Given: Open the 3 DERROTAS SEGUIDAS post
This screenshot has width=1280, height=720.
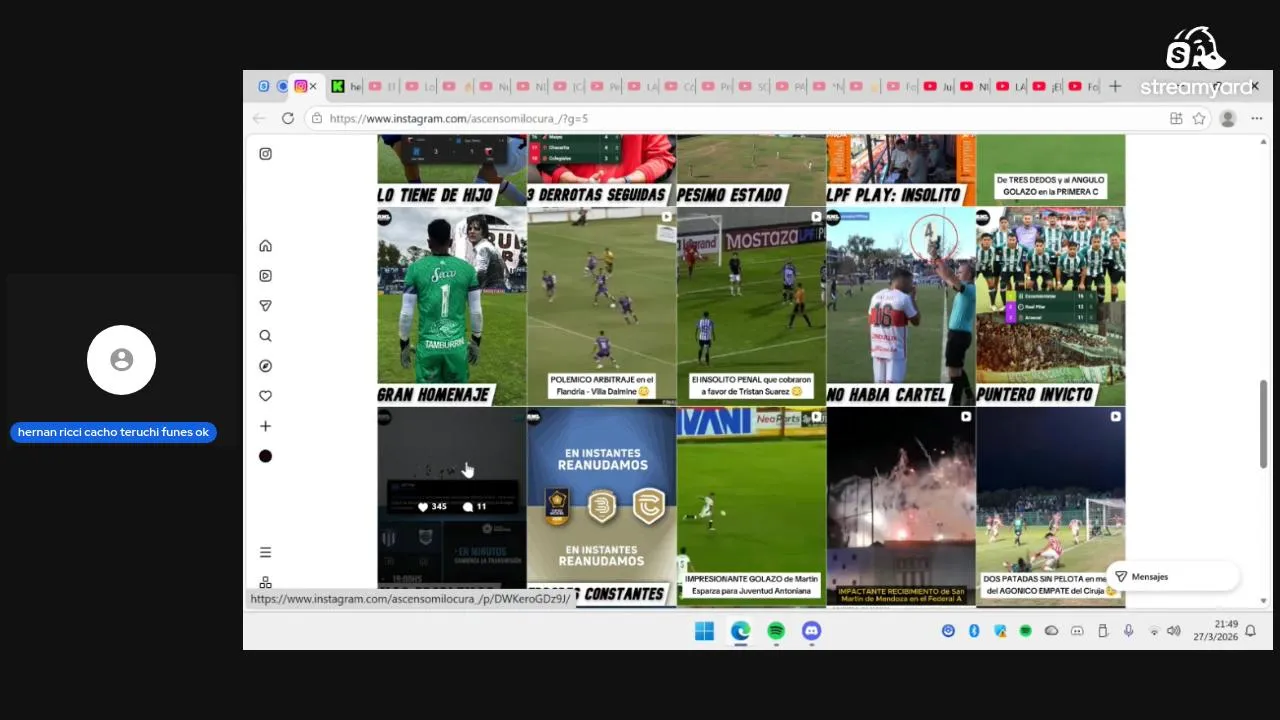Looking at the screenshot, I should click(601, 170).
